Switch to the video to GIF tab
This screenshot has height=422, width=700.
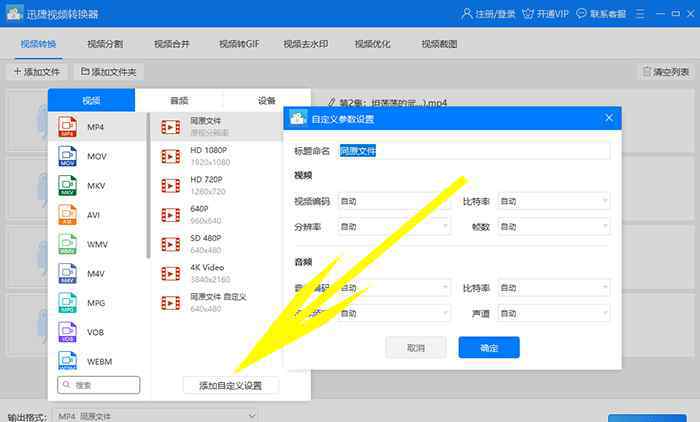239,44
